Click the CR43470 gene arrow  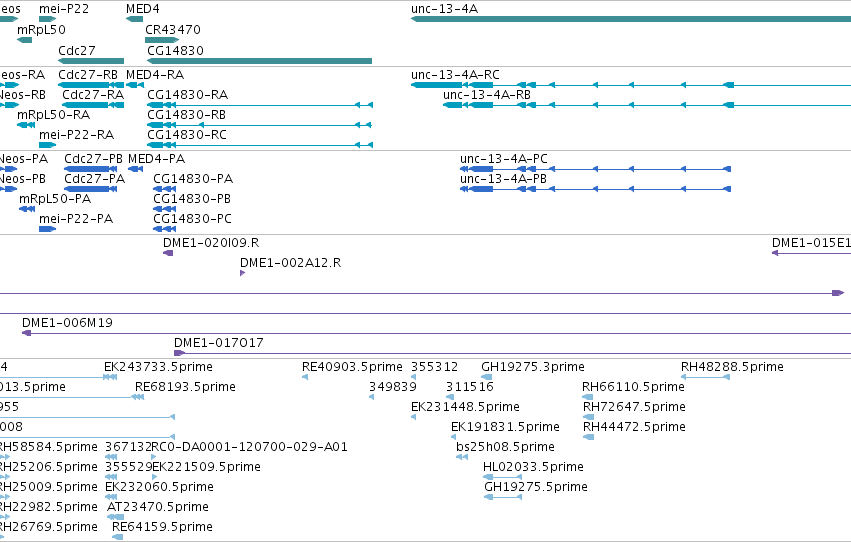pyautogui.click(x=162, y=40)
